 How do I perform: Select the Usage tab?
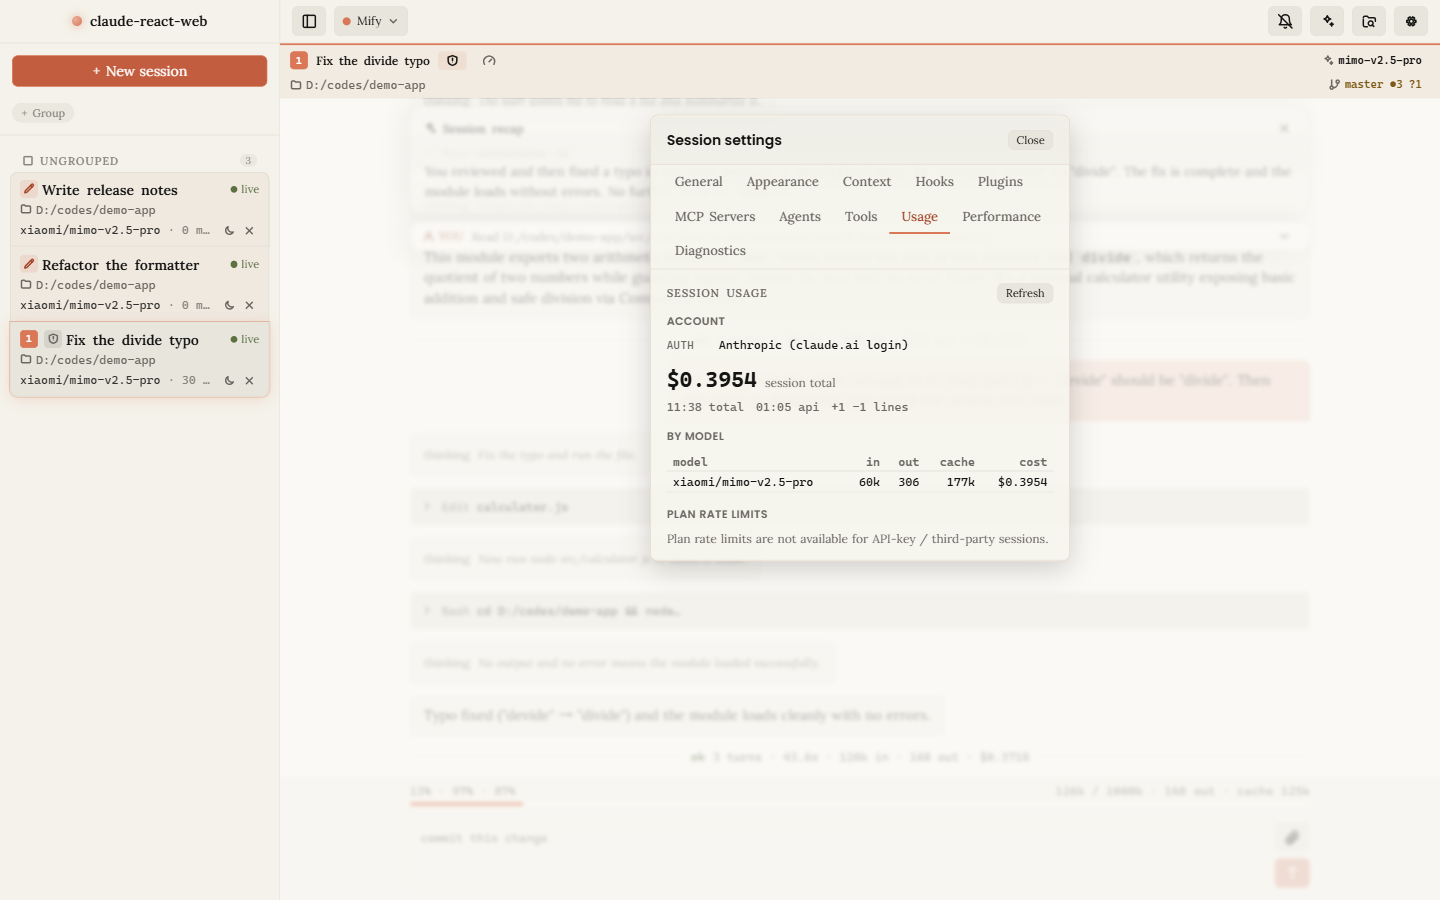919,217
